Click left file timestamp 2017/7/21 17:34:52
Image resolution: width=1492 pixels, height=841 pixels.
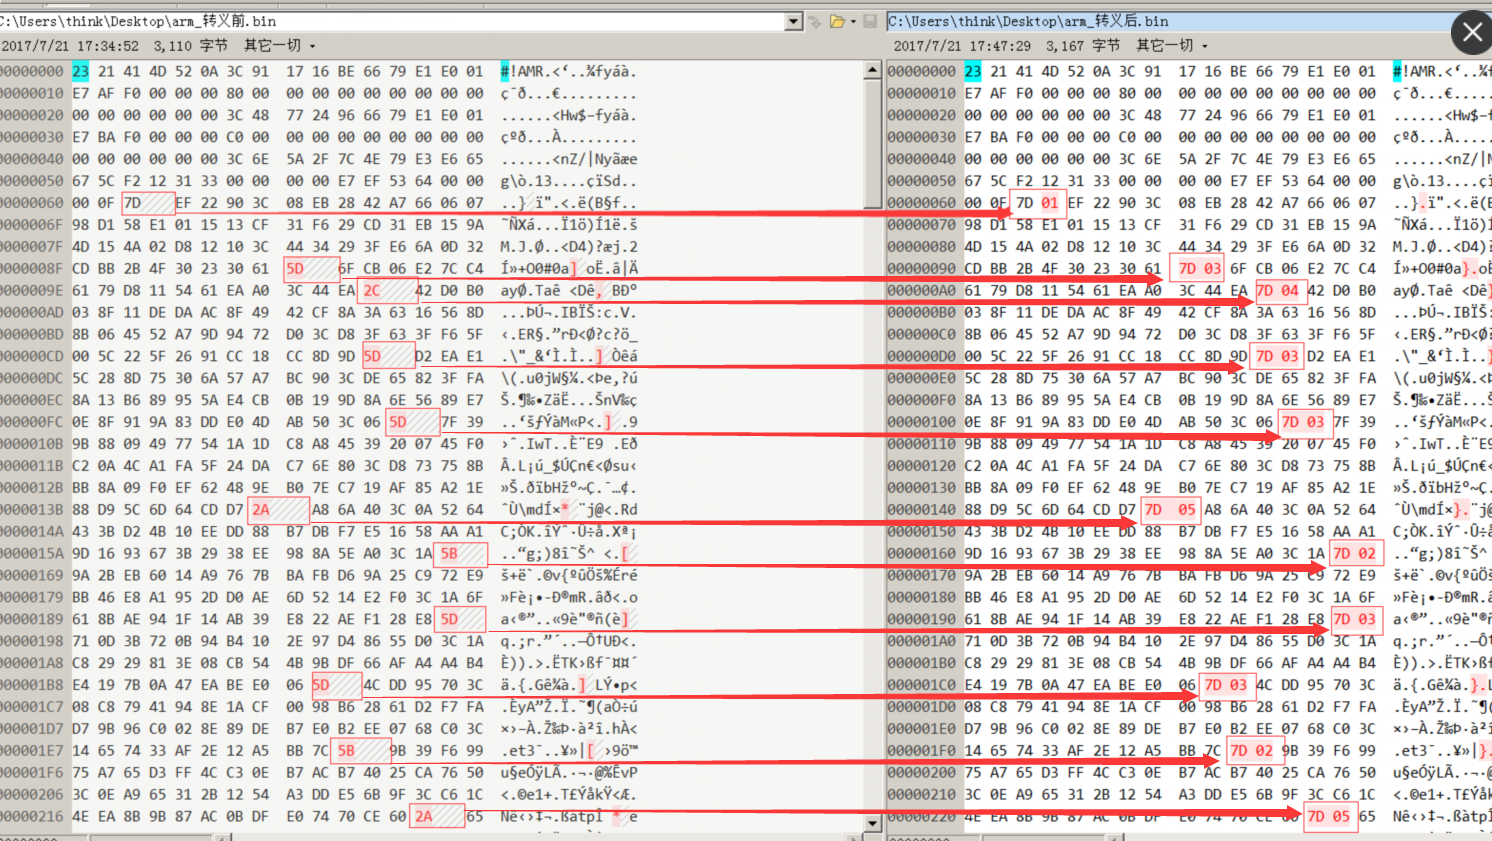coord(70,46)
